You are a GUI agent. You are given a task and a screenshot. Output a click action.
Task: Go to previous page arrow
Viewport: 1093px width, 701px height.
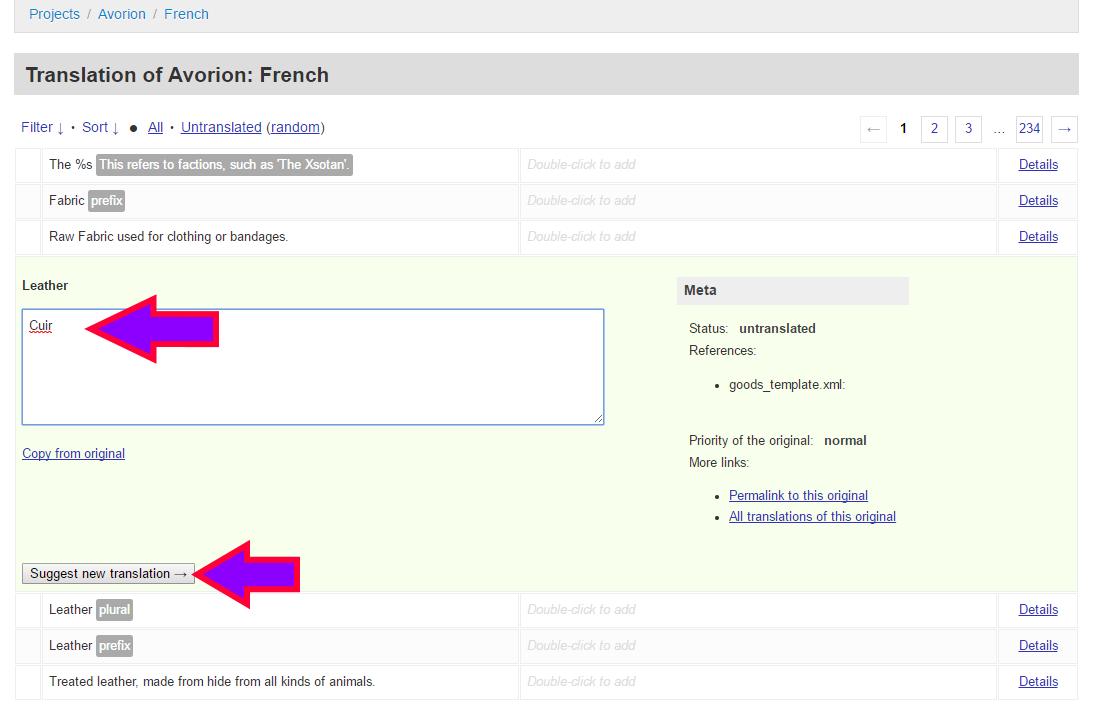point(873,129)
